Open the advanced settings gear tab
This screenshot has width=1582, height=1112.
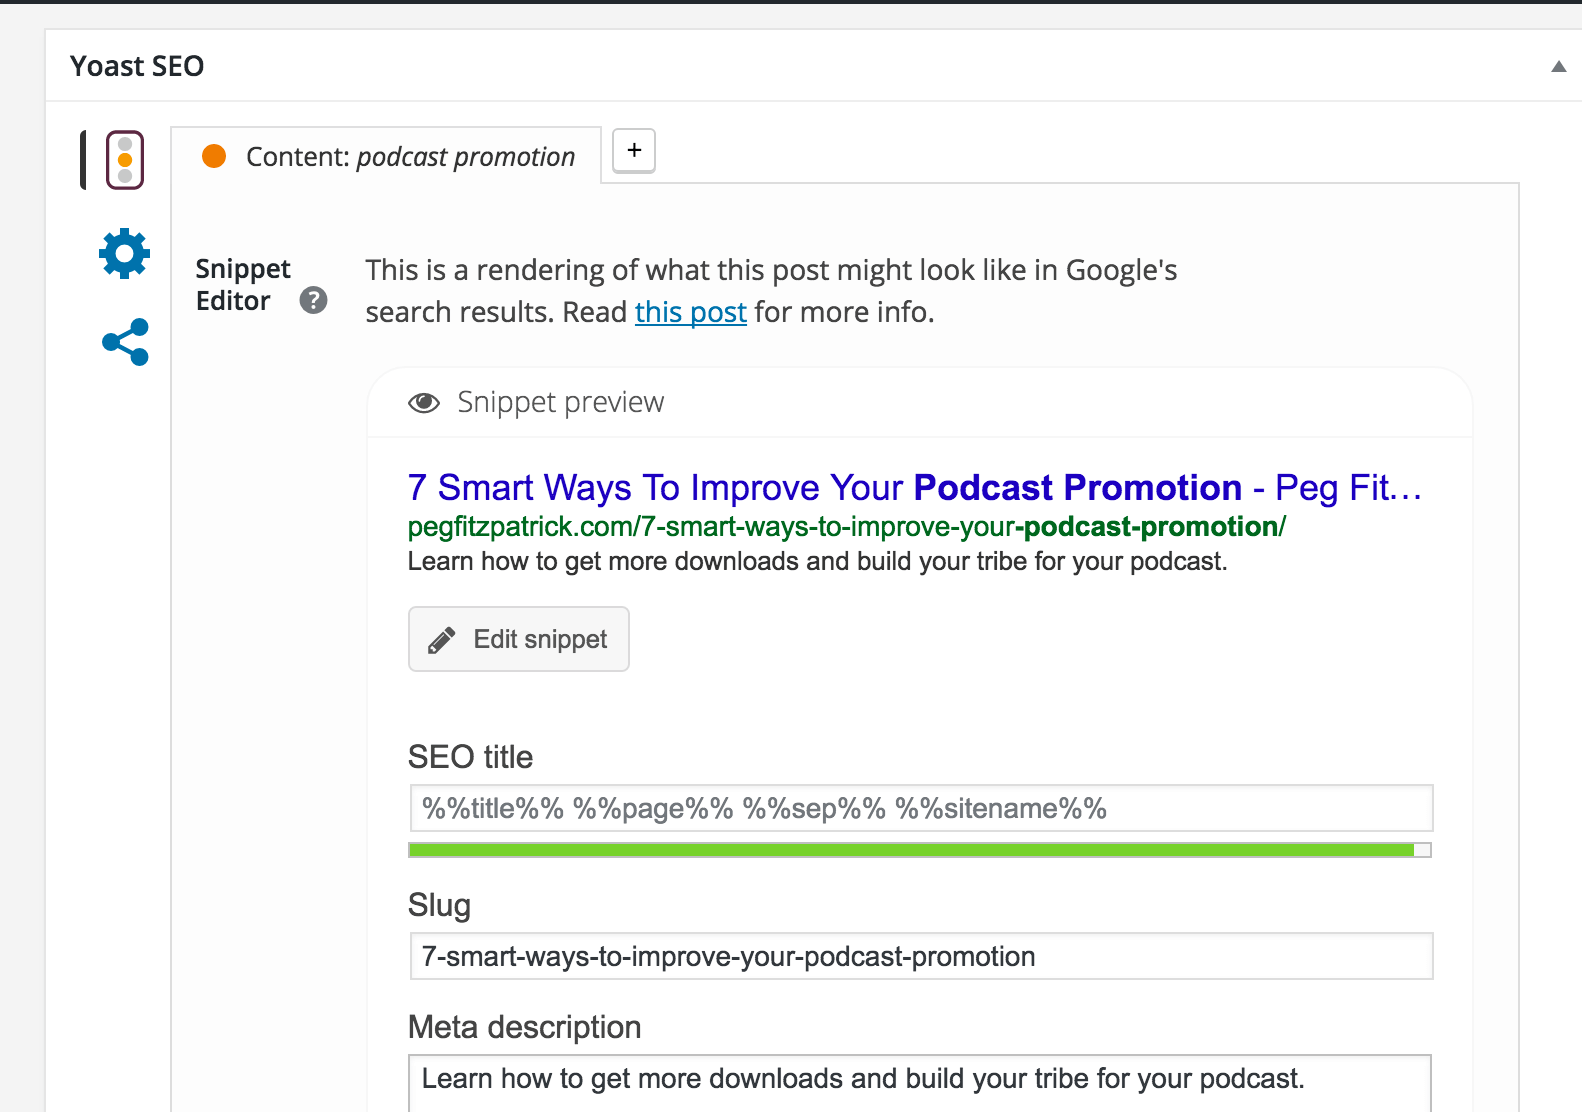(x=125, y=254)
